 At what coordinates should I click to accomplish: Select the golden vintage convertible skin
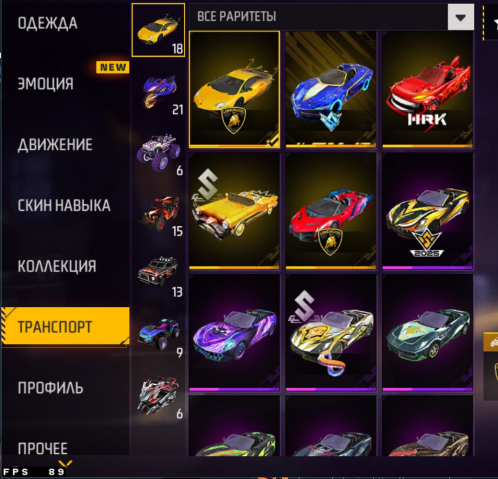coord(235,211)
